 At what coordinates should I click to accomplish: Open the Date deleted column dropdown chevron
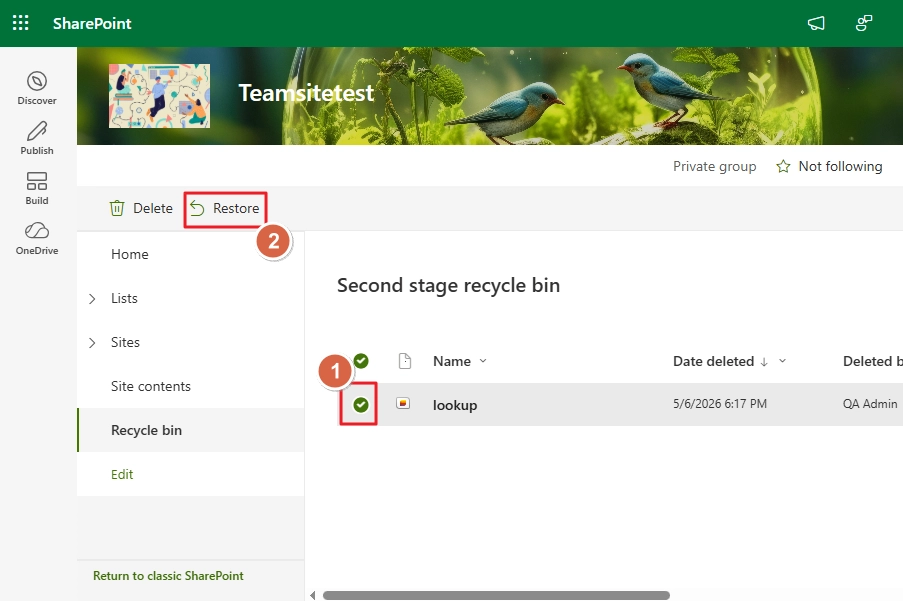[783, 361]
